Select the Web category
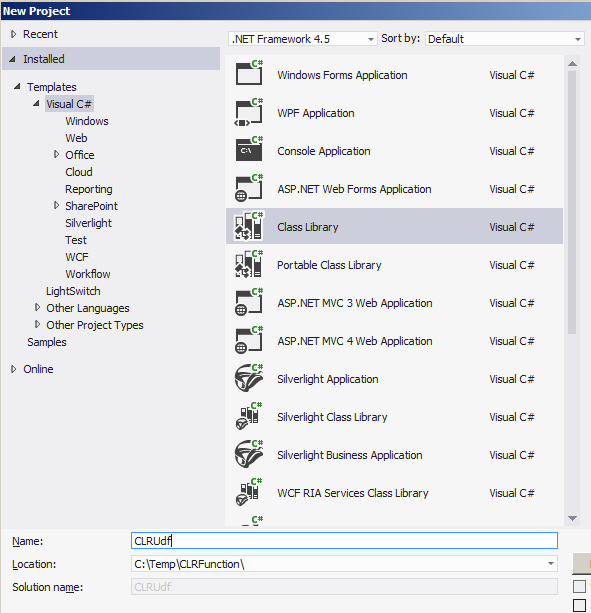The height and width of the screenshot is (613, 591). 76,138
